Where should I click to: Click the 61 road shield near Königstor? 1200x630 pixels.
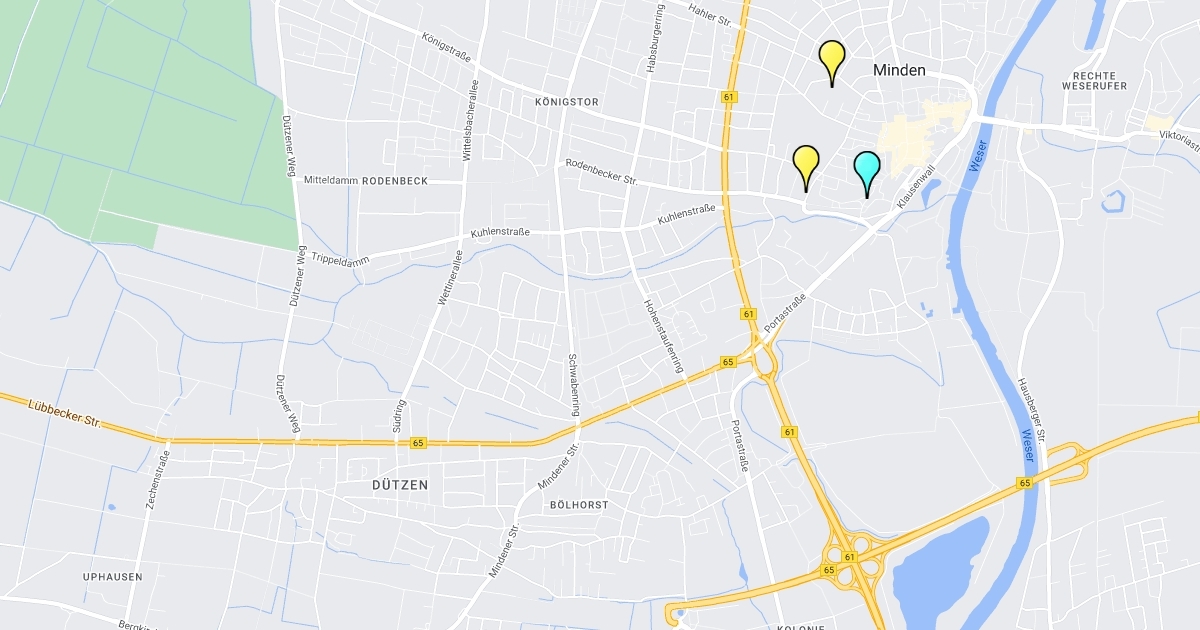tap(727, 97)
